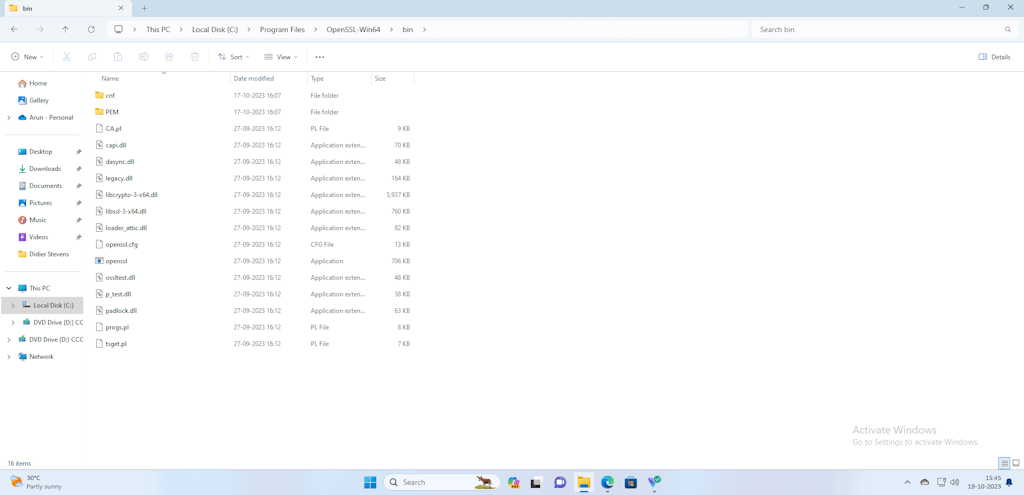Expand Local Disk (C:) node

click(13, 305)
